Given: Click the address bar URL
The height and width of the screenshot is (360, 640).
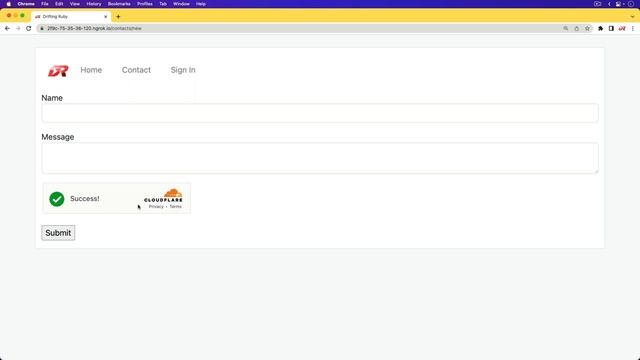Looking at the screenshot, I should coord(94,29).
